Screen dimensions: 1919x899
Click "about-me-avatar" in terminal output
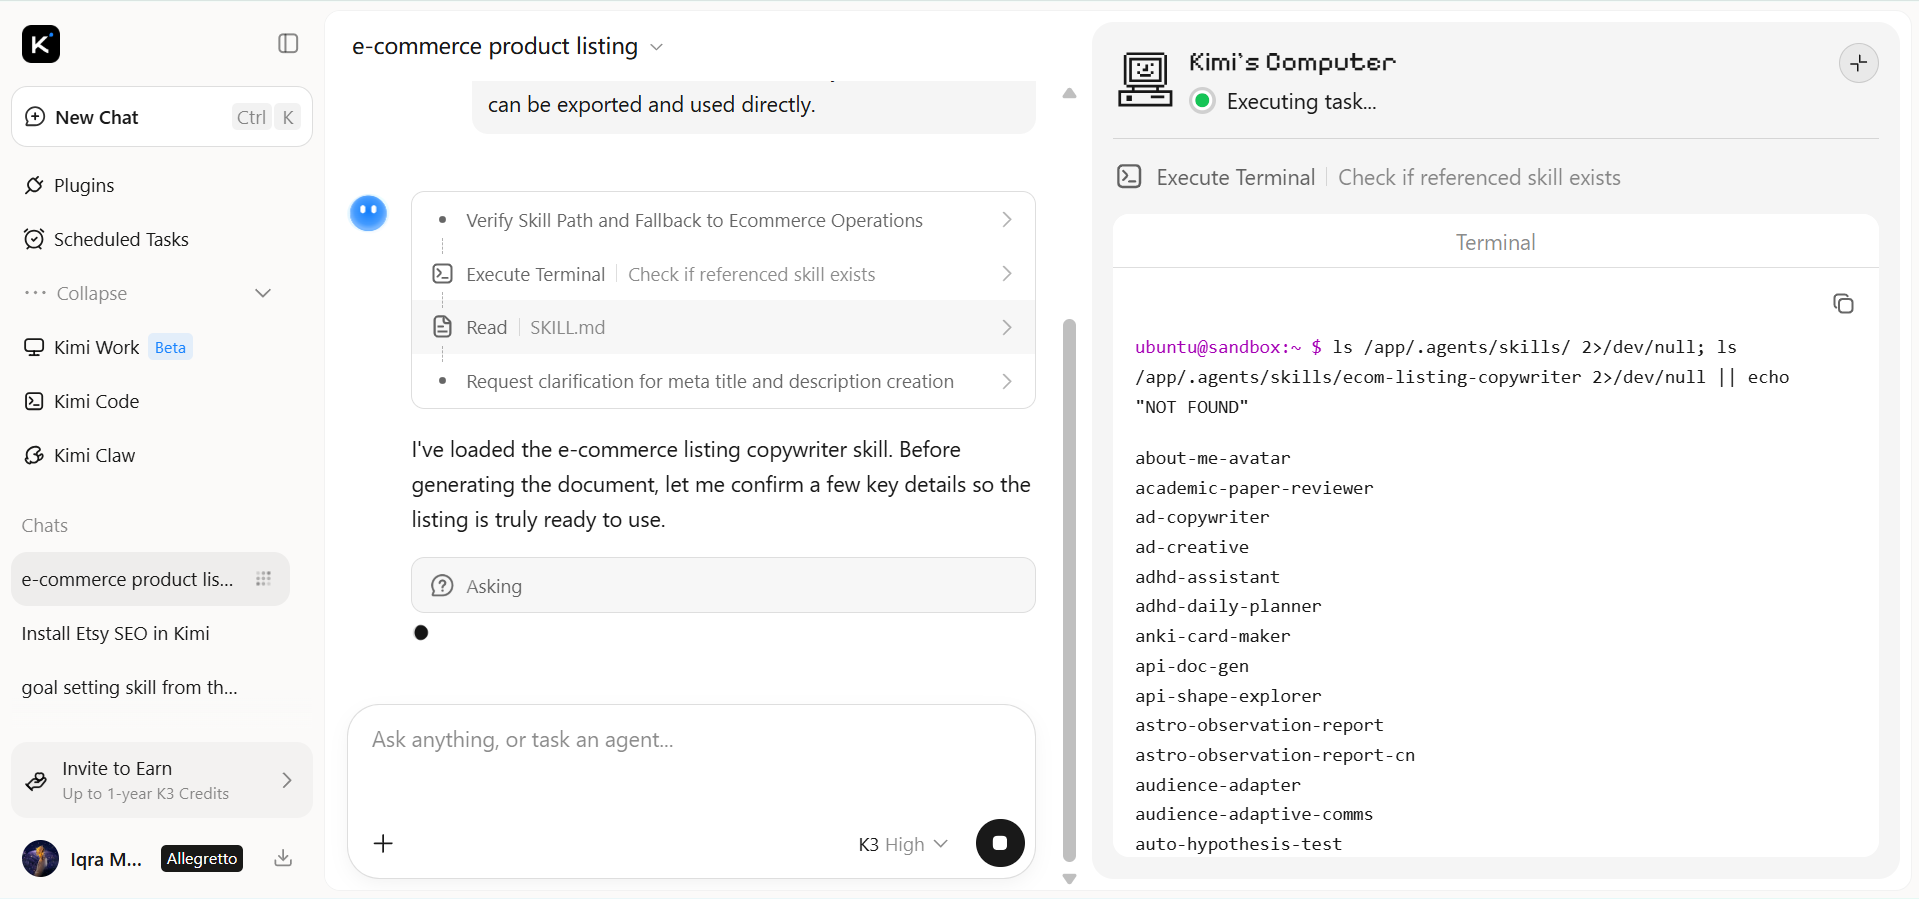tap(1212, 458)
